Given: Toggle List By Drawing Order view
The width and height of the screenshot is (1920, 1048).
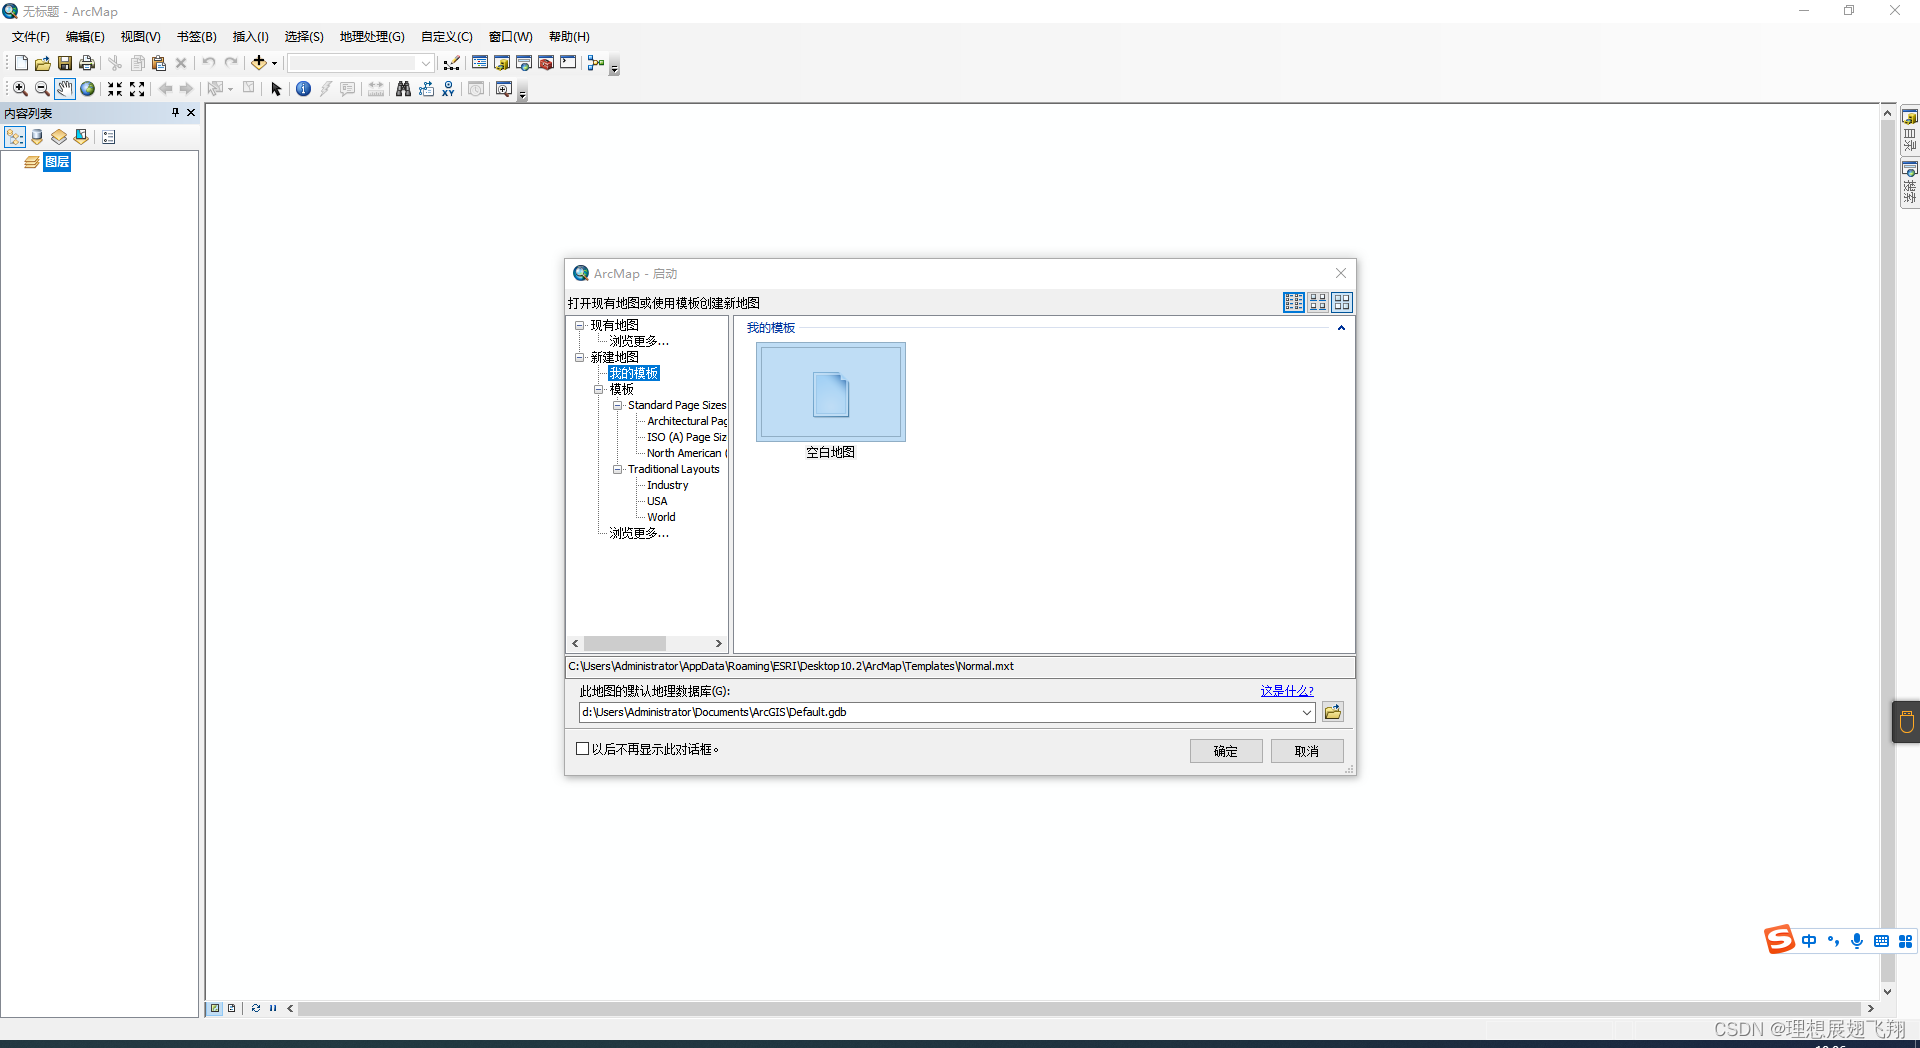Looking at the screenshot, I should 15,137.
